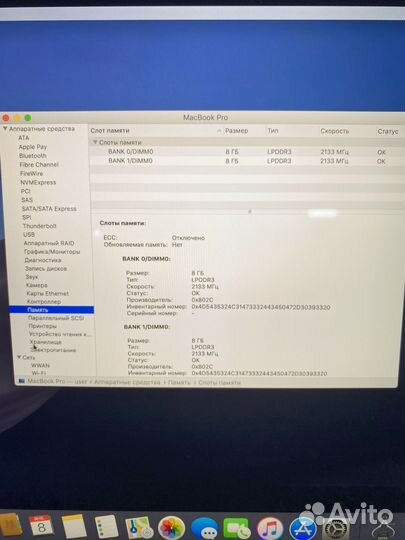
Task: Select ATA in the sidebar
Action: point(23,138)
